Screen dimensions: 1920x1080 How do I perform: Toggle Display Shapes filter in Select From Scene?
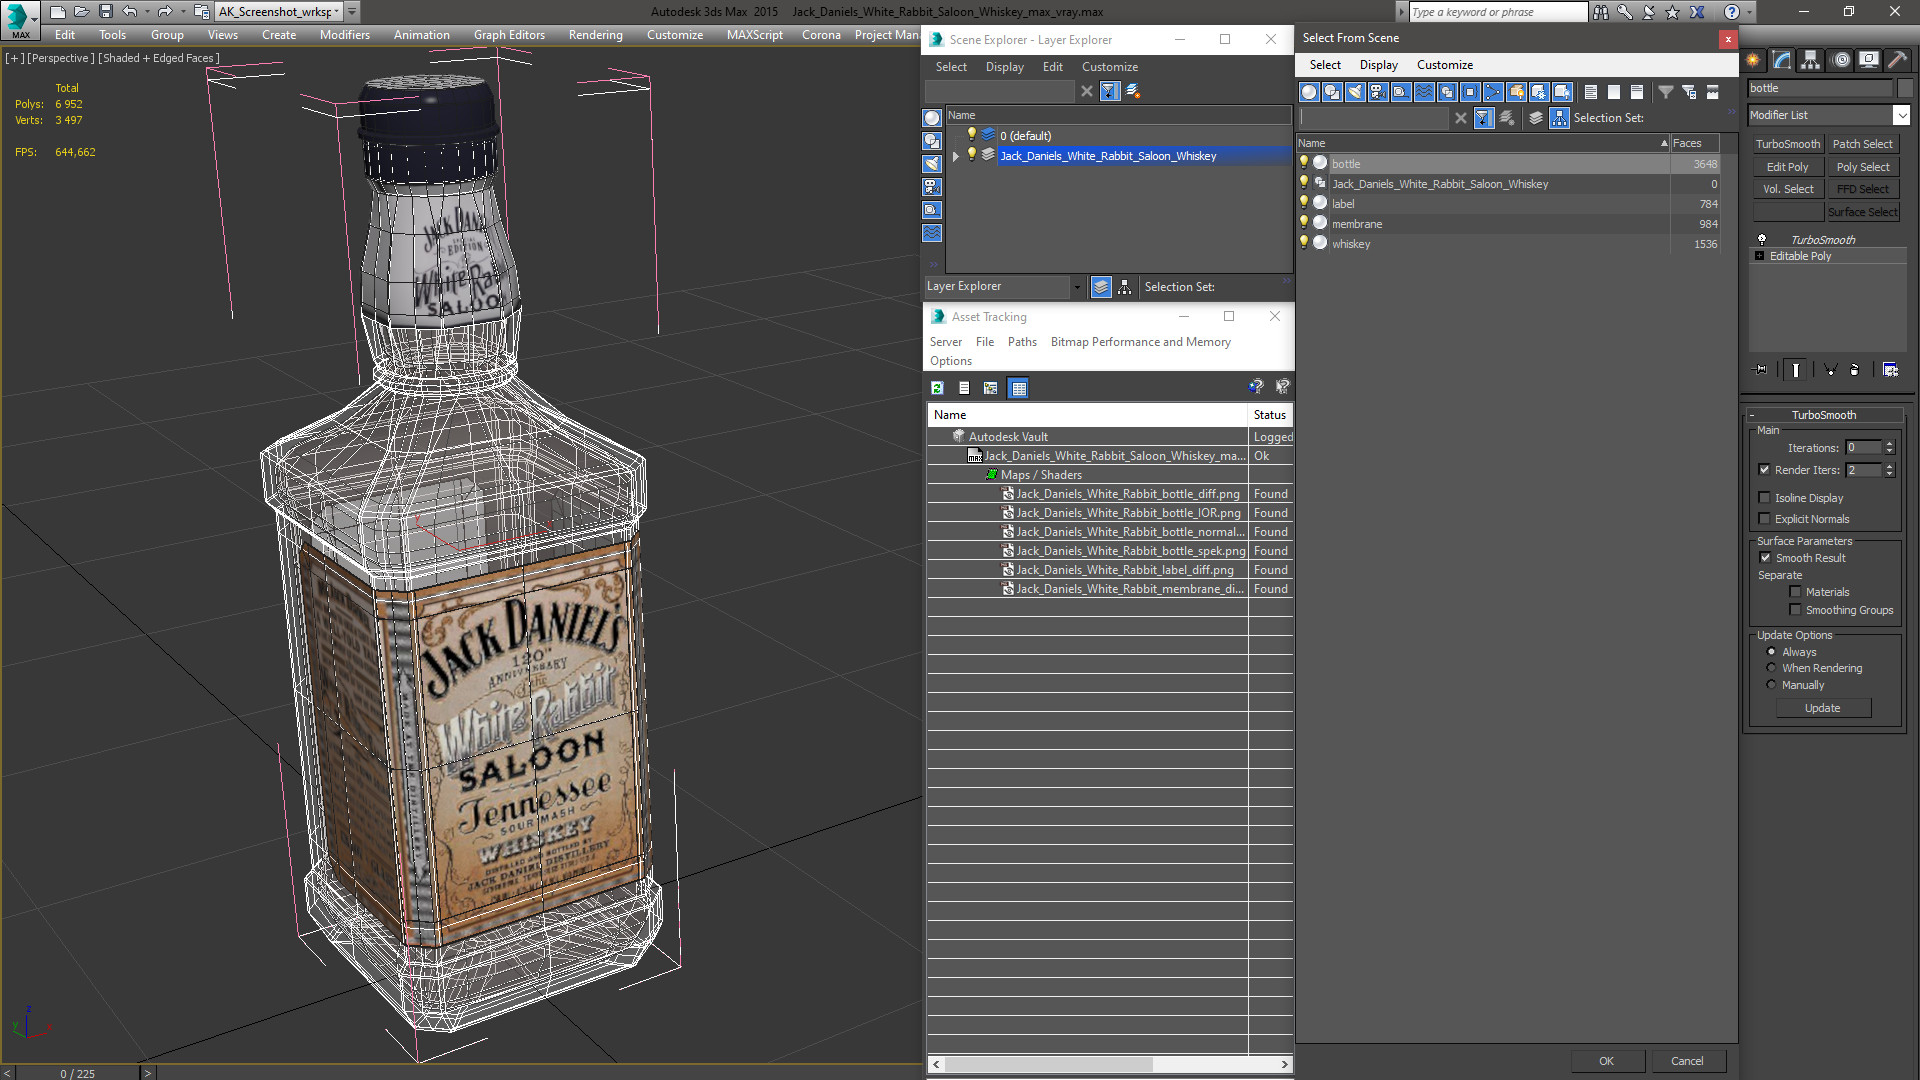coord(1332,92)
